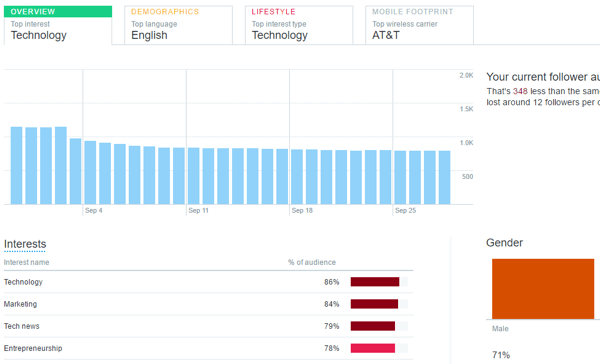Open the Lifestyle tab

299,25
